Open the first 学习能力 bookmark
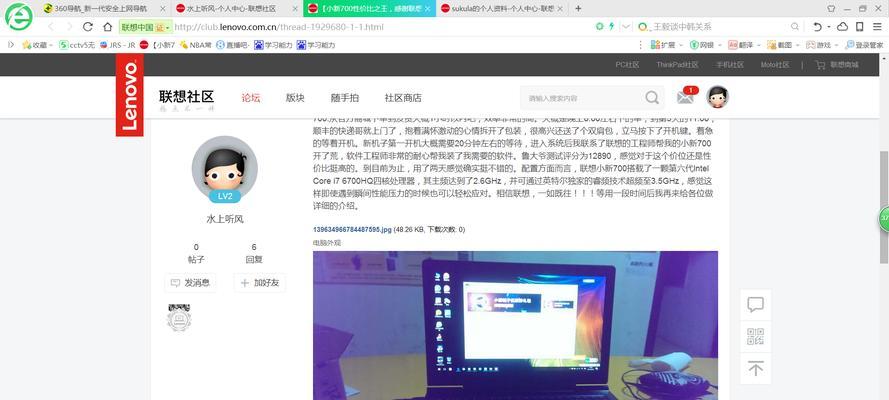 pos(273,45)
